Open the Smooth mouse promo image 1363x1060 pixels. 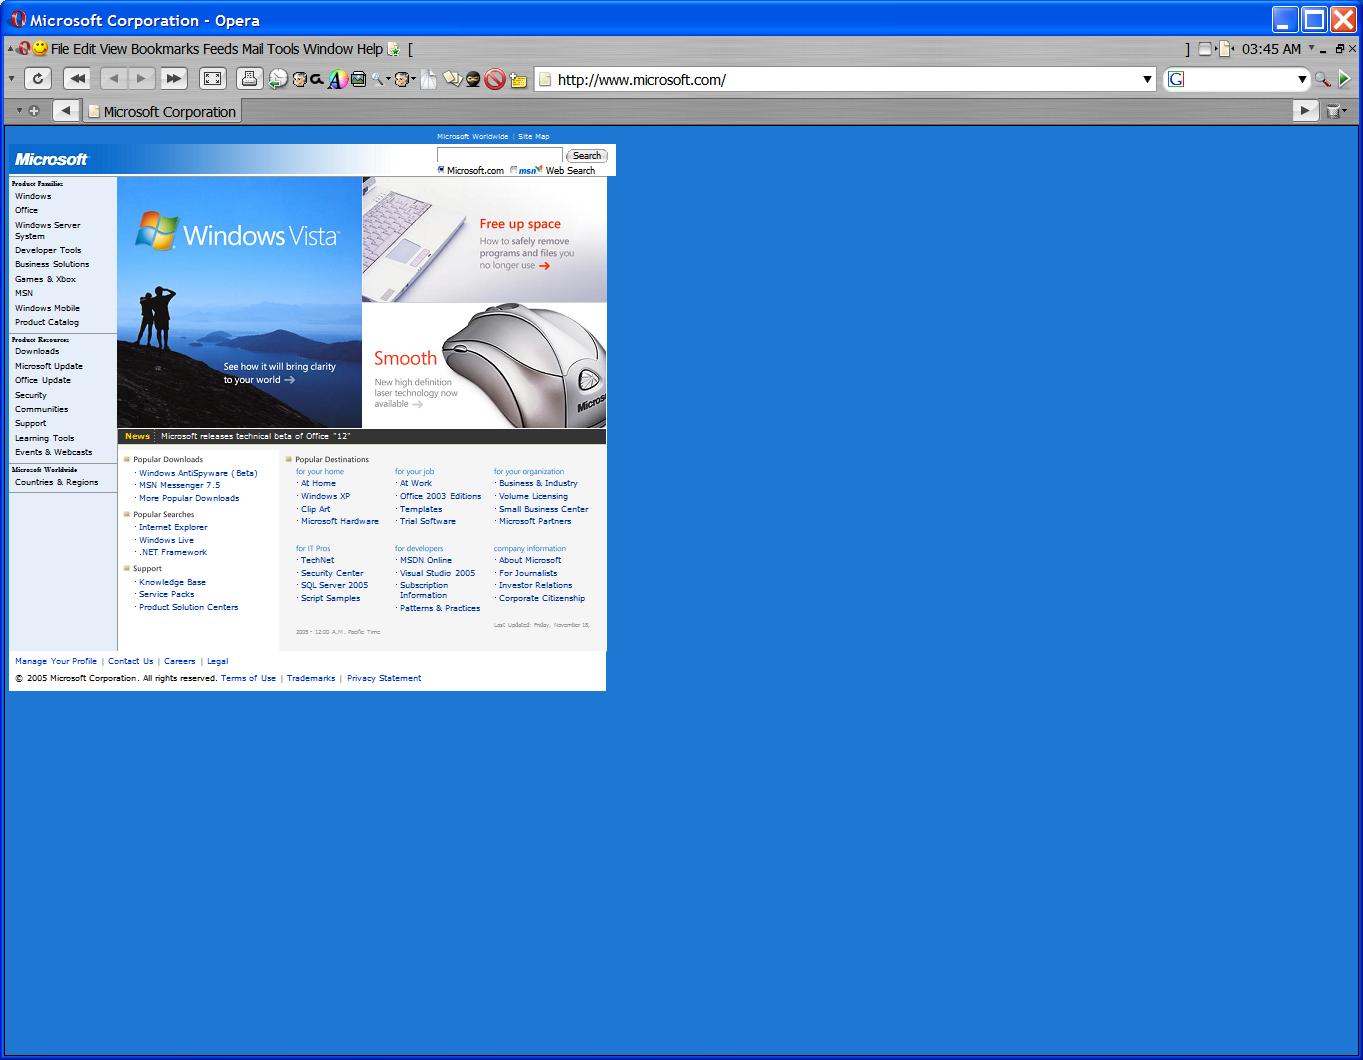coord(485,366)
